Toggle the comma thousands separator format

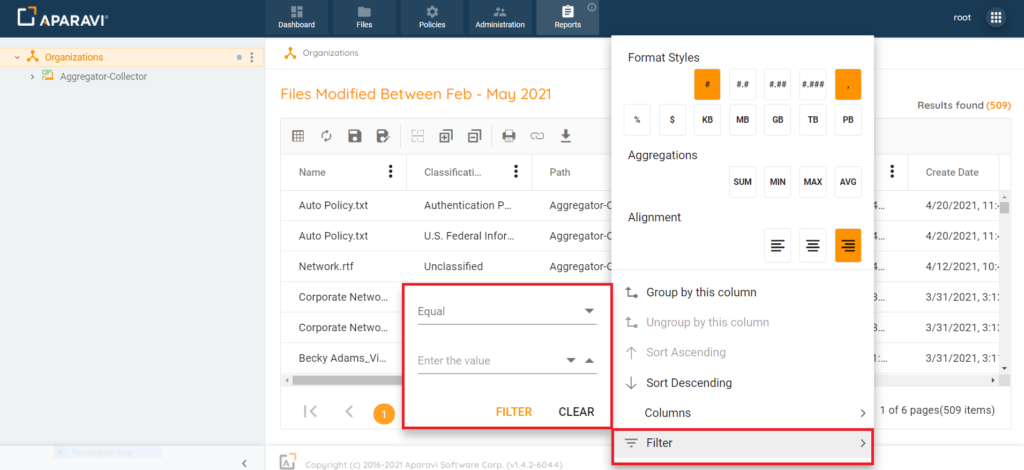point(848,84)
